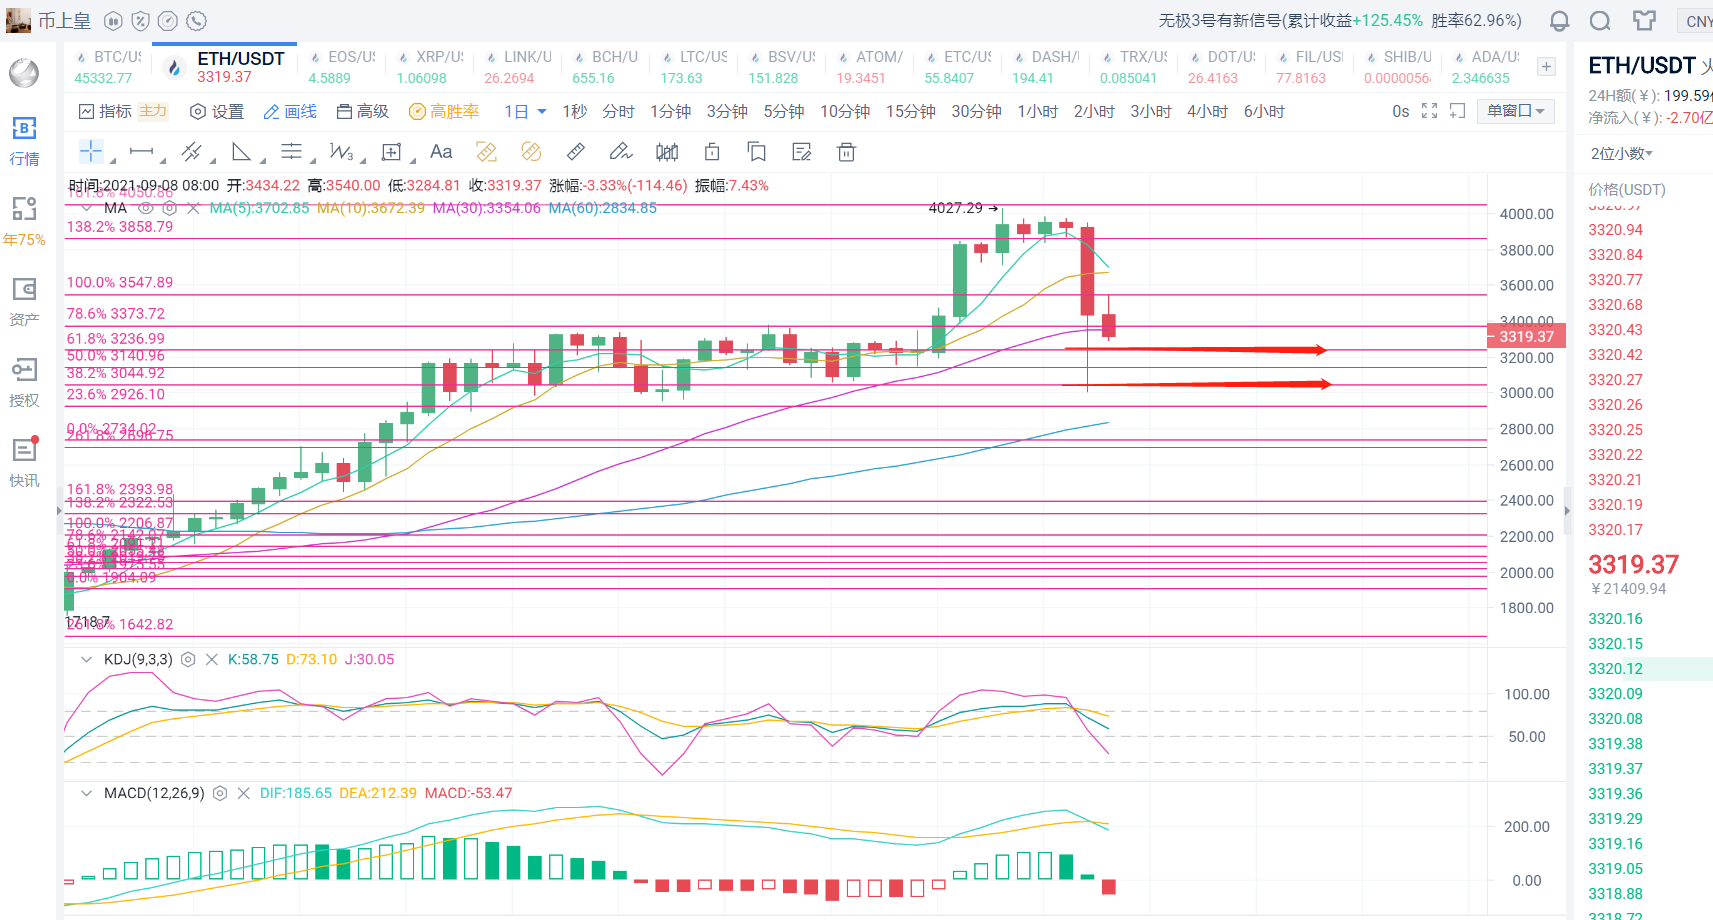The image size is (1713, 920).
Task: Select the crosshair cursor drawing tool
Action: (91, 152)
